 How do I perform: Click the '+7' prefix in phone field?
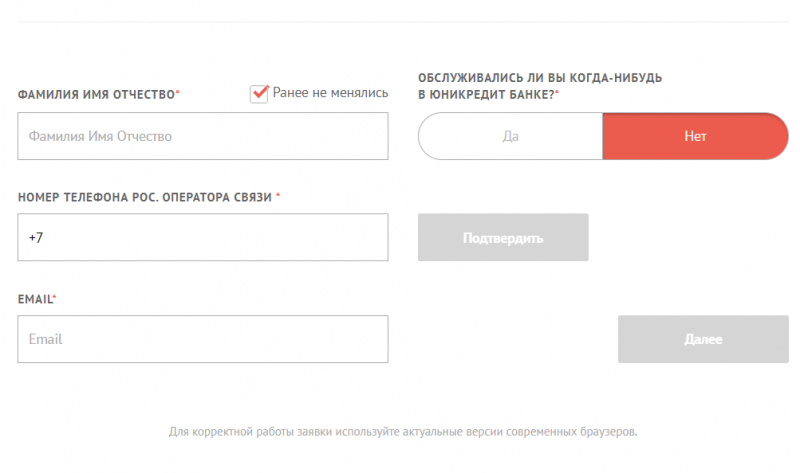coord(36,238)
